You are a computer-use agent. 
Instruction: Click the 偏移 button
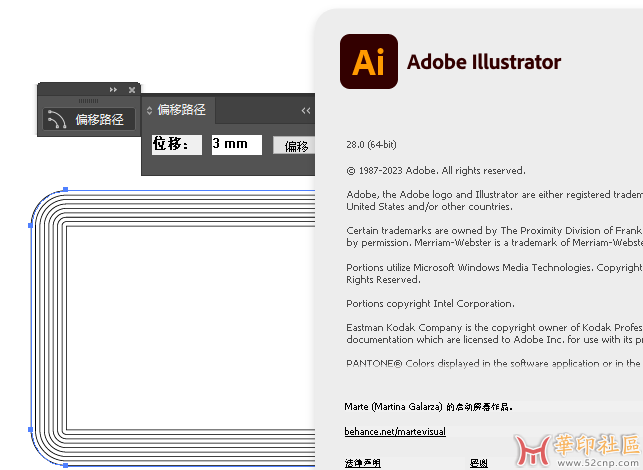[295, 146]
